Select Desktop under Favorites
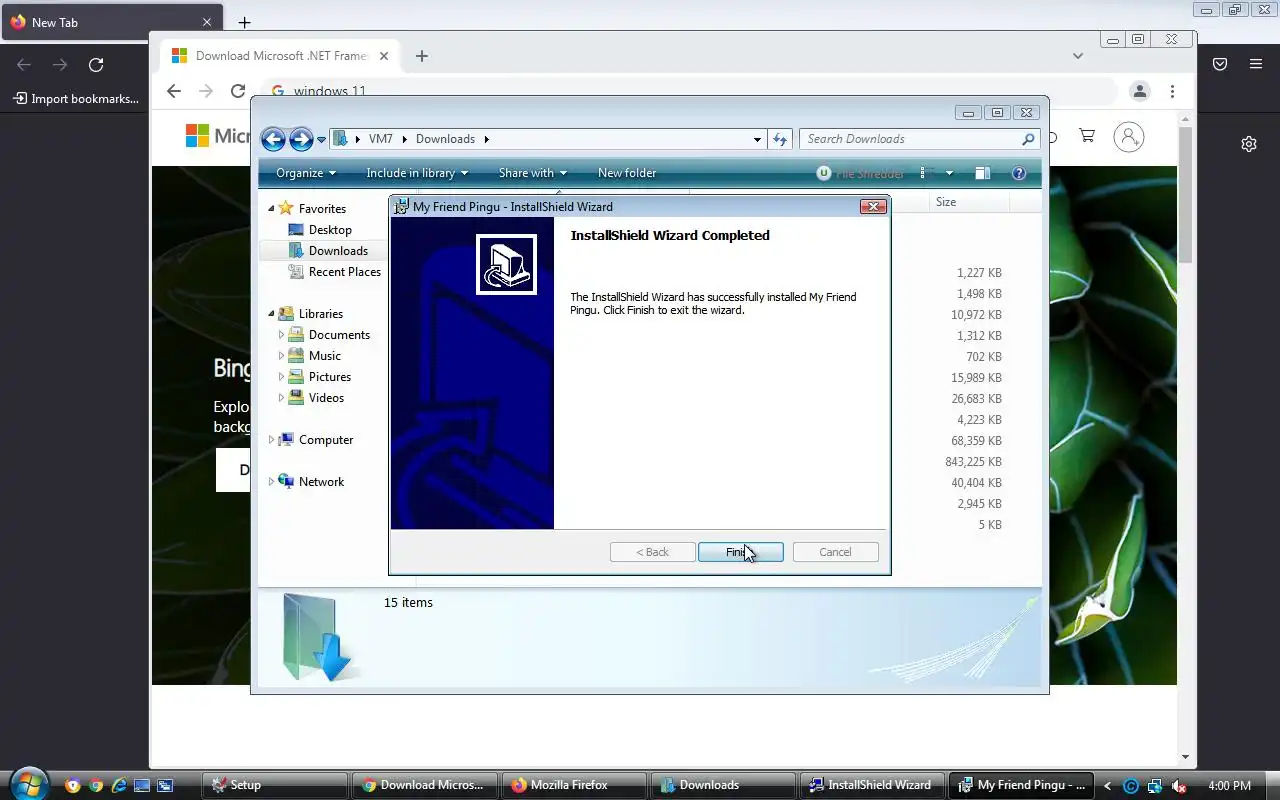Viewport: 1280px width, 800px height. 330,229
